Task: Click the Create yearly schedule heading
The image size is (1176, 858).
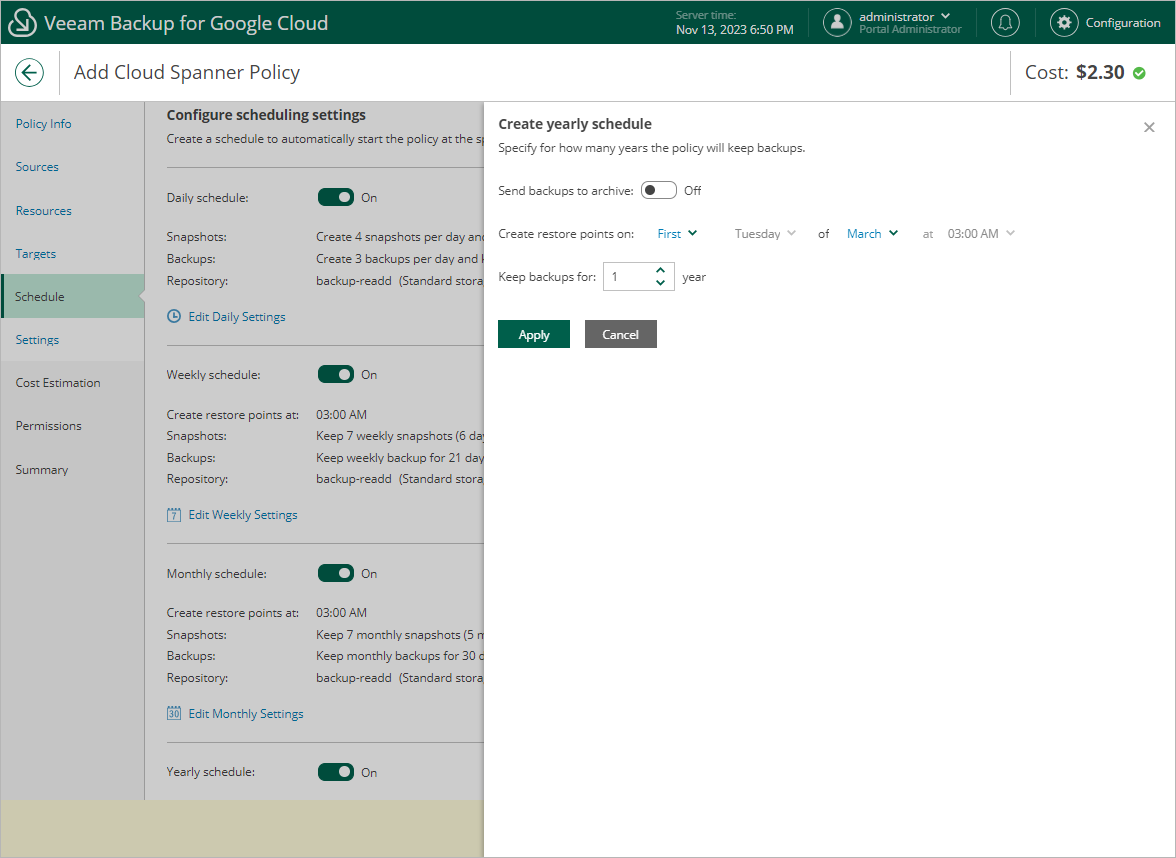Action: point(575,124)
